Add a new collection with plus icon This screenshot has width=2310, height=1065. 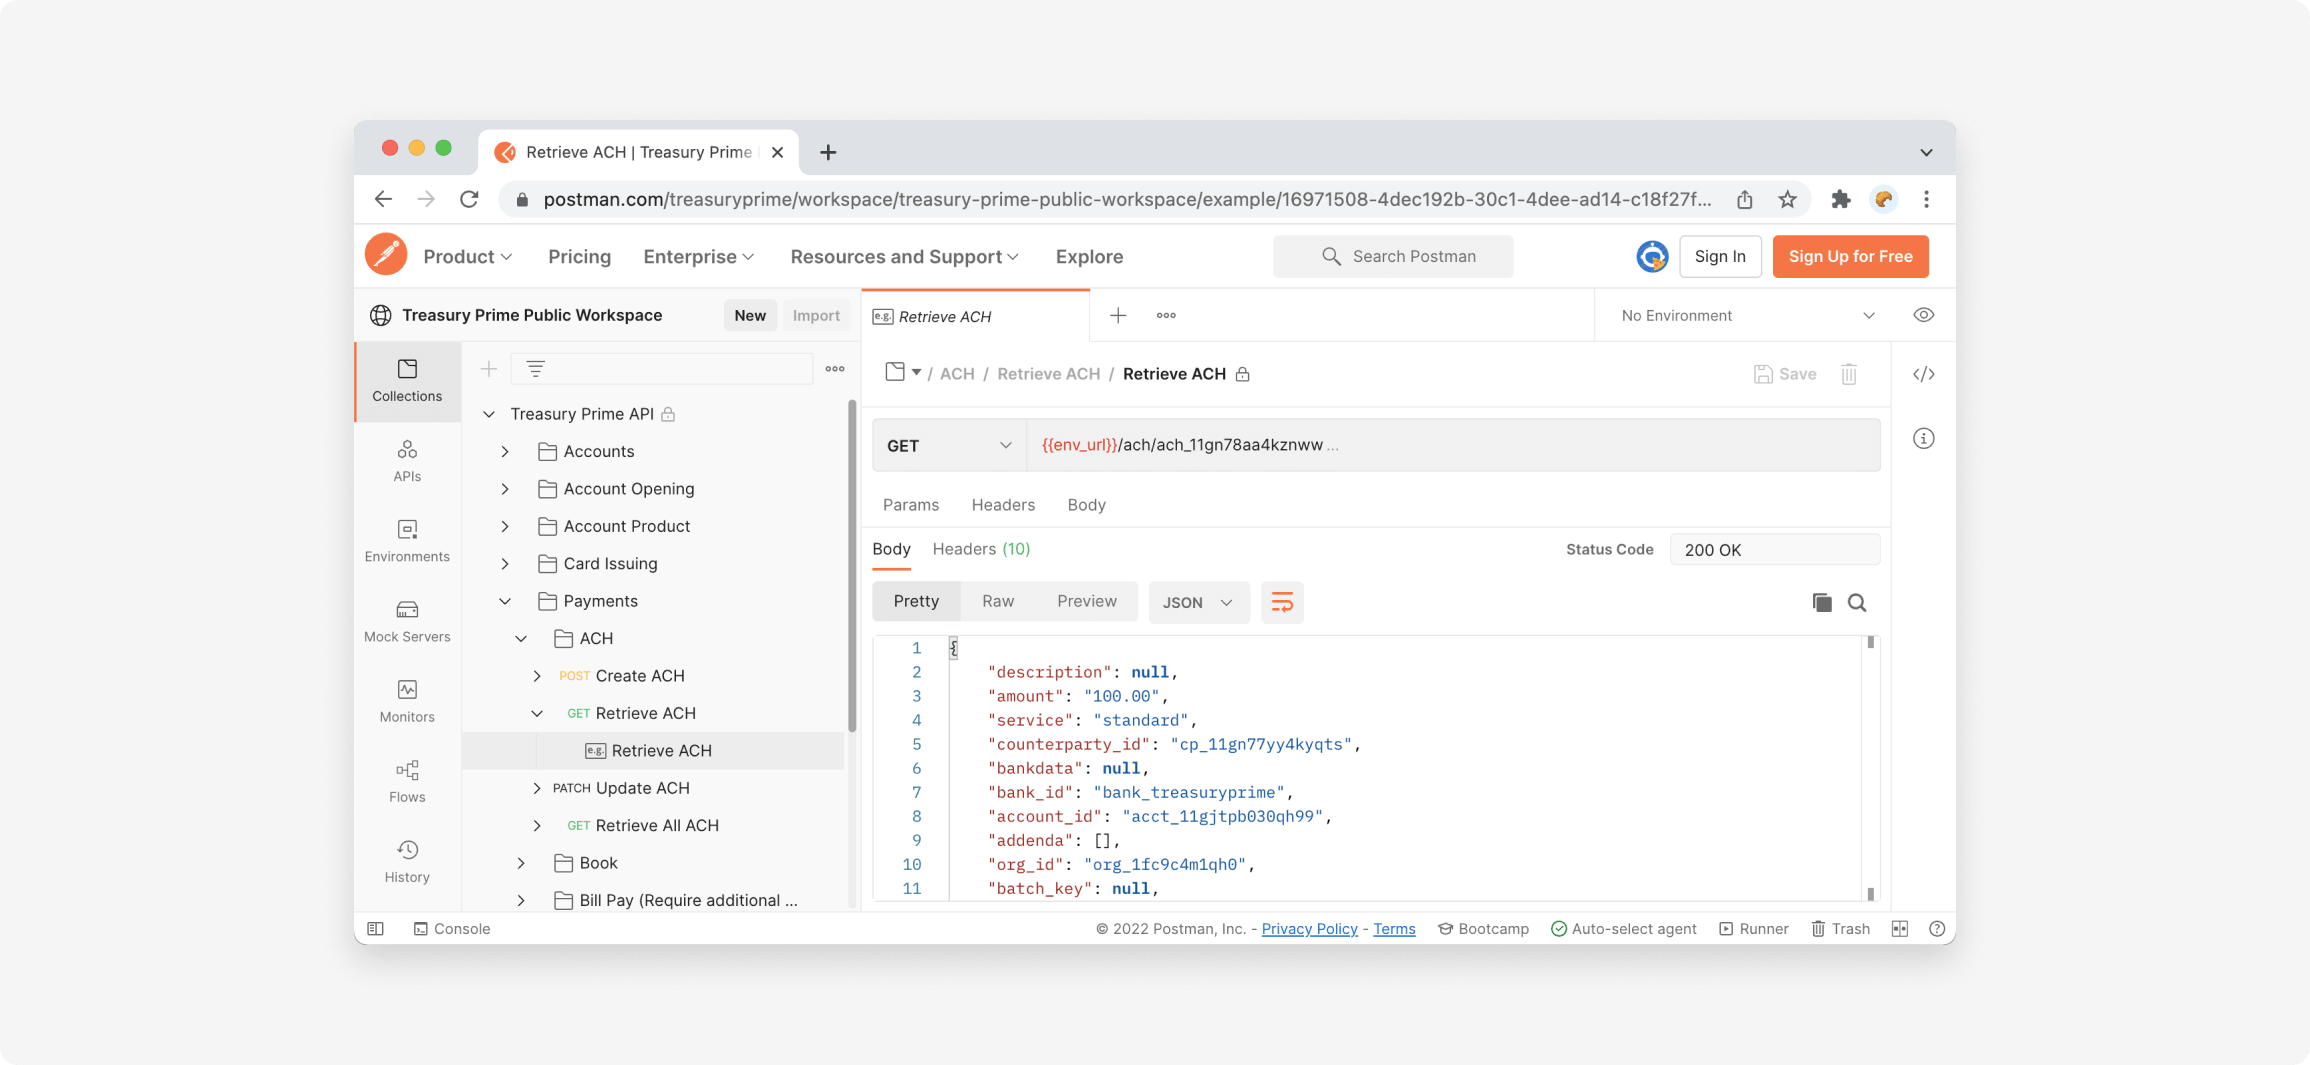coord(488,369)
